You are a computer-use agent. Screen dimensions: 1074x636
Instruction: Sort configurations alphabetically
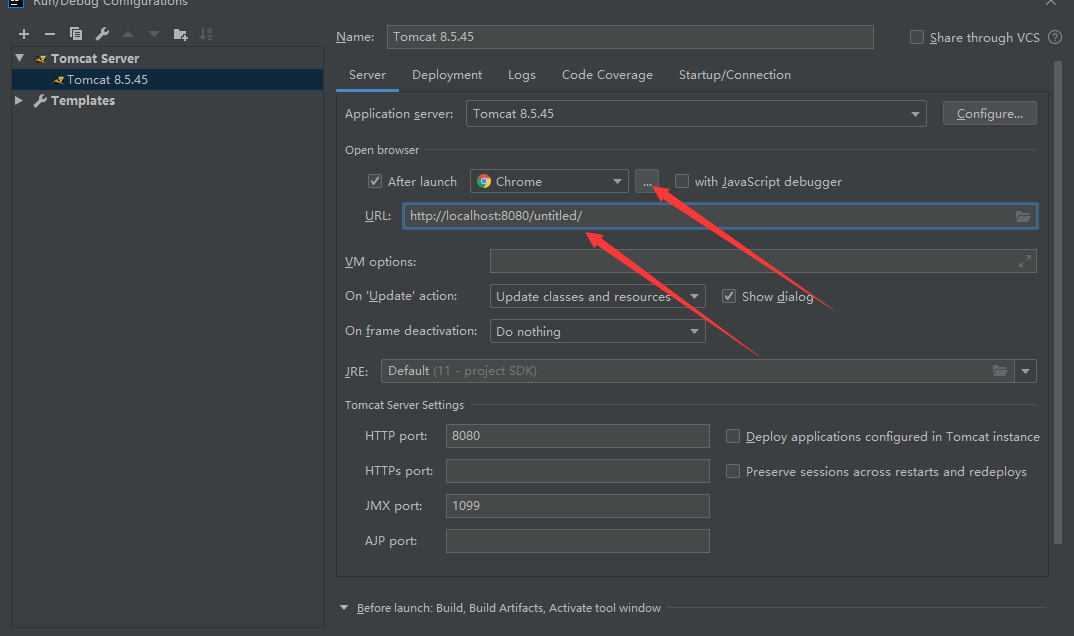[206, 34]
